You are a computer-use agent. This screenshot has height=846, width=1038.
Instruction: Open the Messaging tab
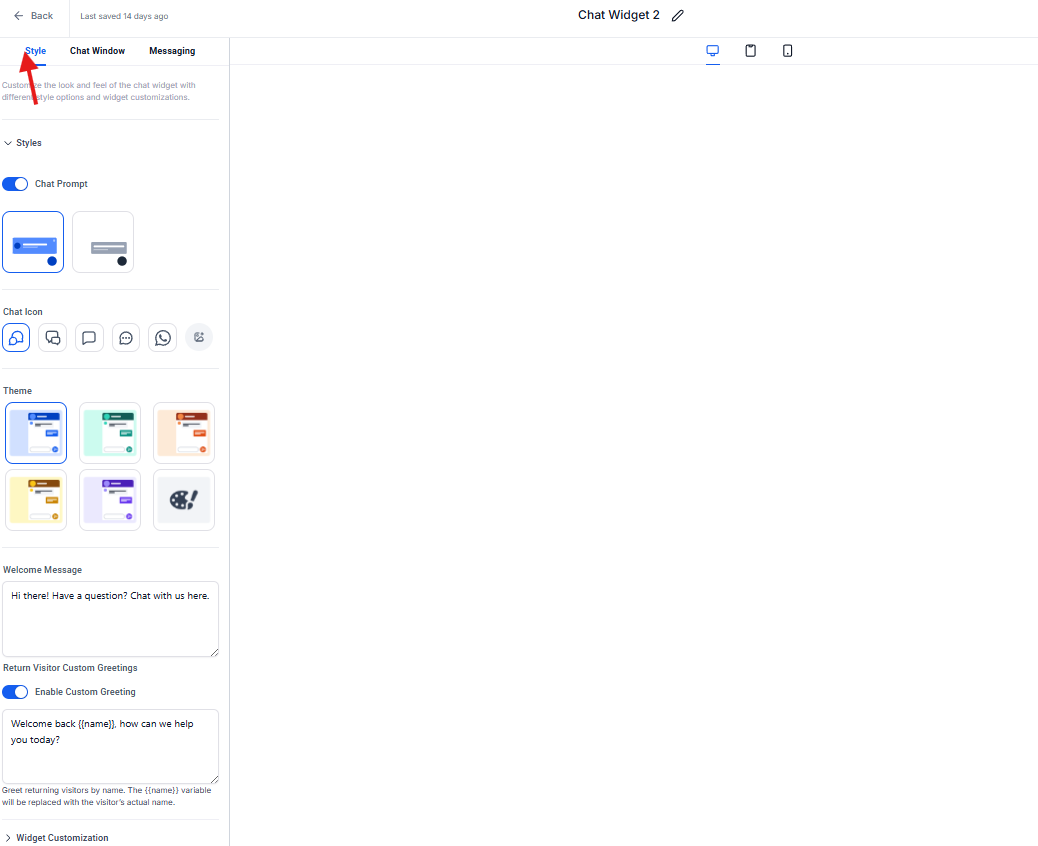click(x=172, y=51)
